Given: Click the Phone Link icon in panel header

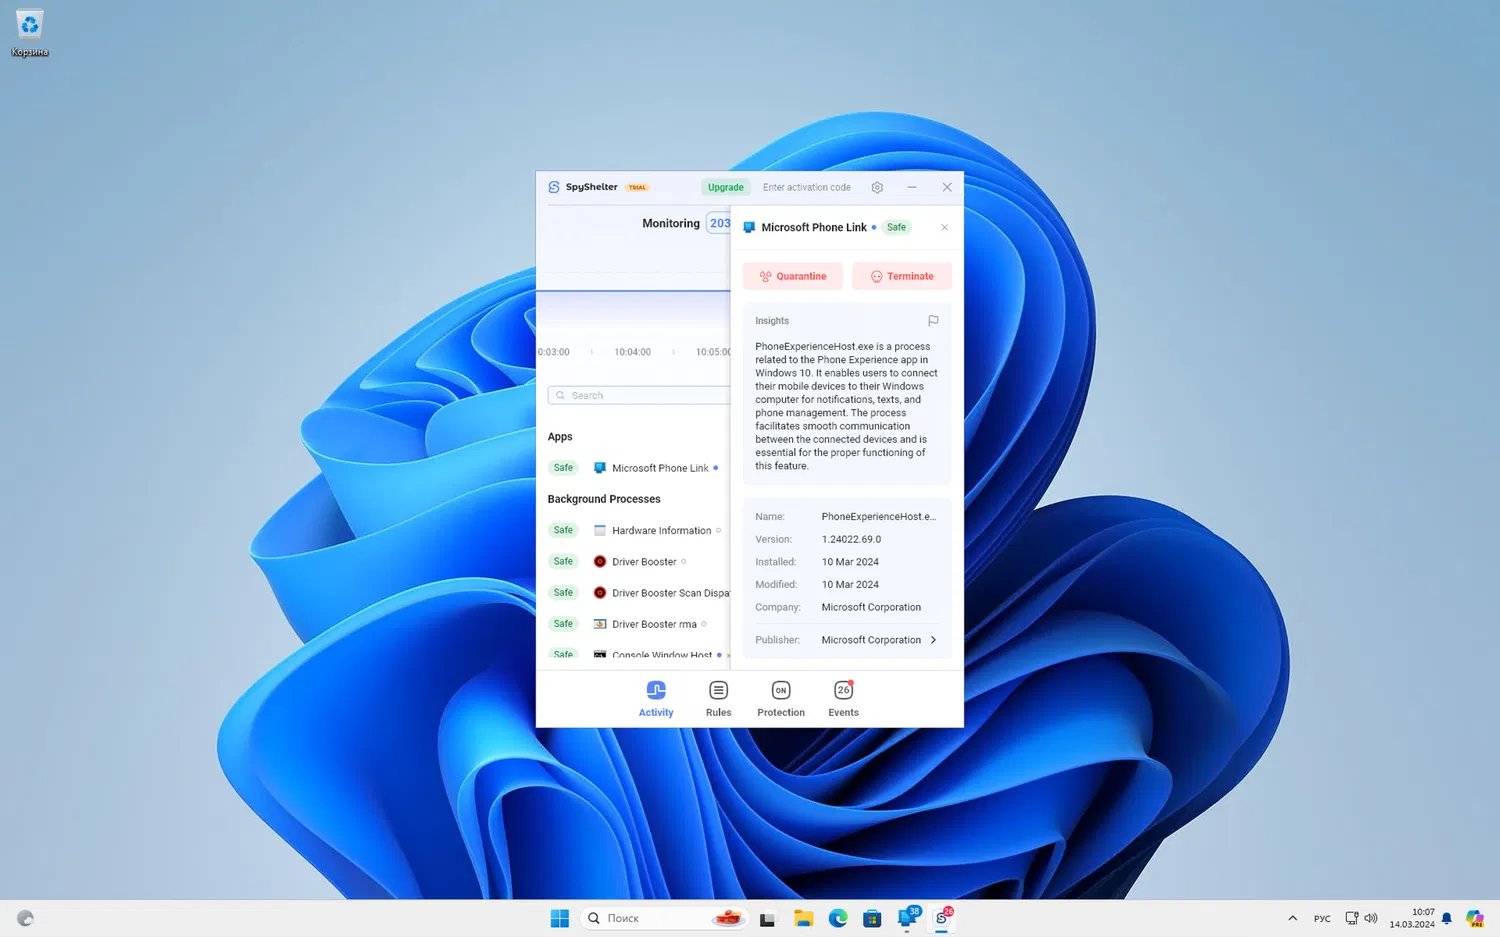Looking at the screenshot, I should 749,227.
